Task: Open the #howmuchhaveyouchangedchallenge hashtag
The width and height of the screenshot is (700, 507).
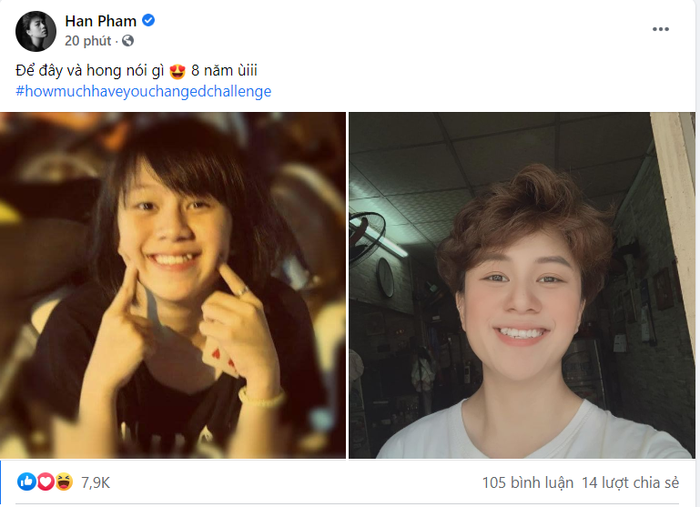Action: [x=143, y=91]
